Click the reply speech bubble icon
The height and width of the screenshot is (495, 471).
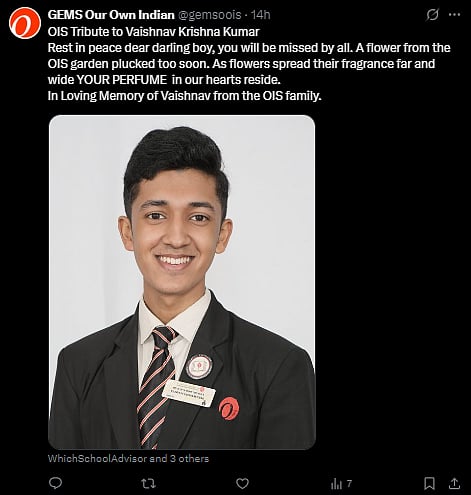55,483
